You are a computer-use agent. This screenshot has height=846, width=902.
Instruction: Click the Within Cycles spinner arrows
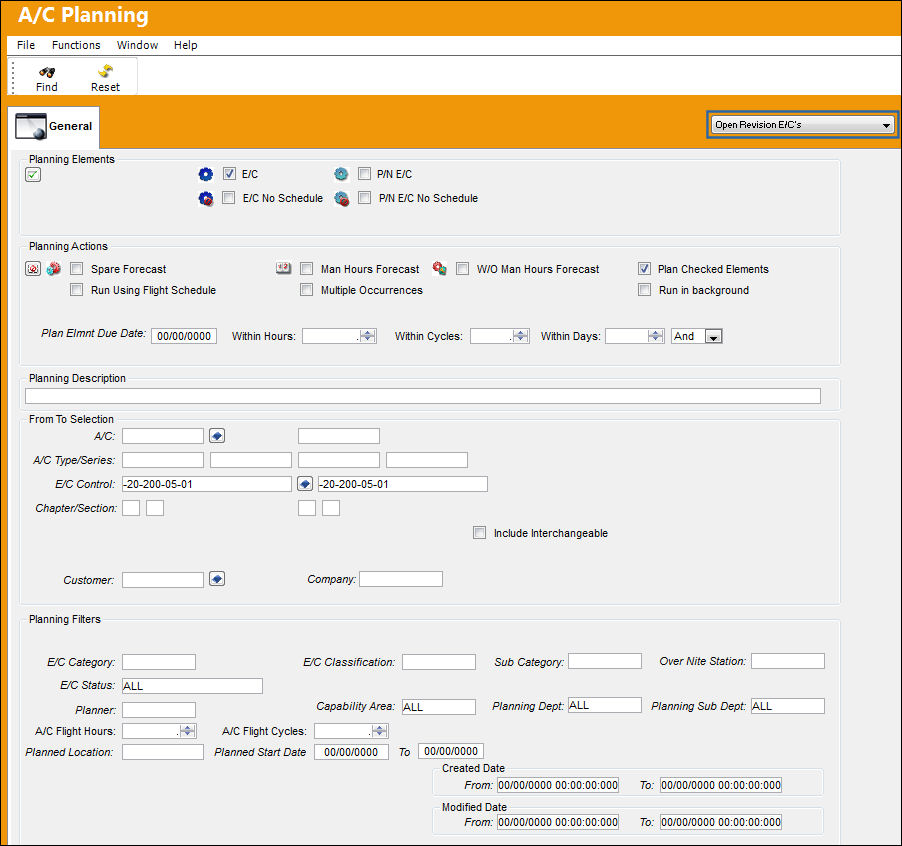click(521, 336)
